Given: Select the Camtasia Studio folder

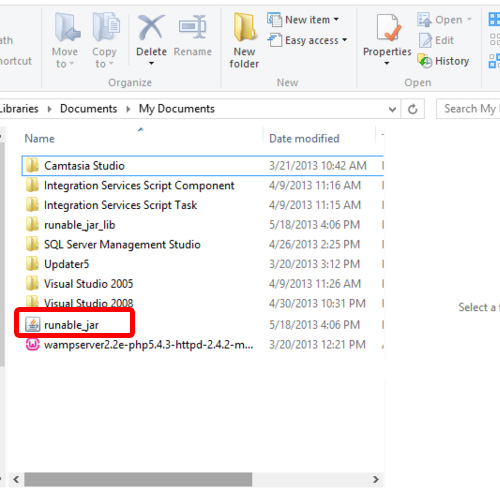Looking at the screenshot, I should point(203,165).
